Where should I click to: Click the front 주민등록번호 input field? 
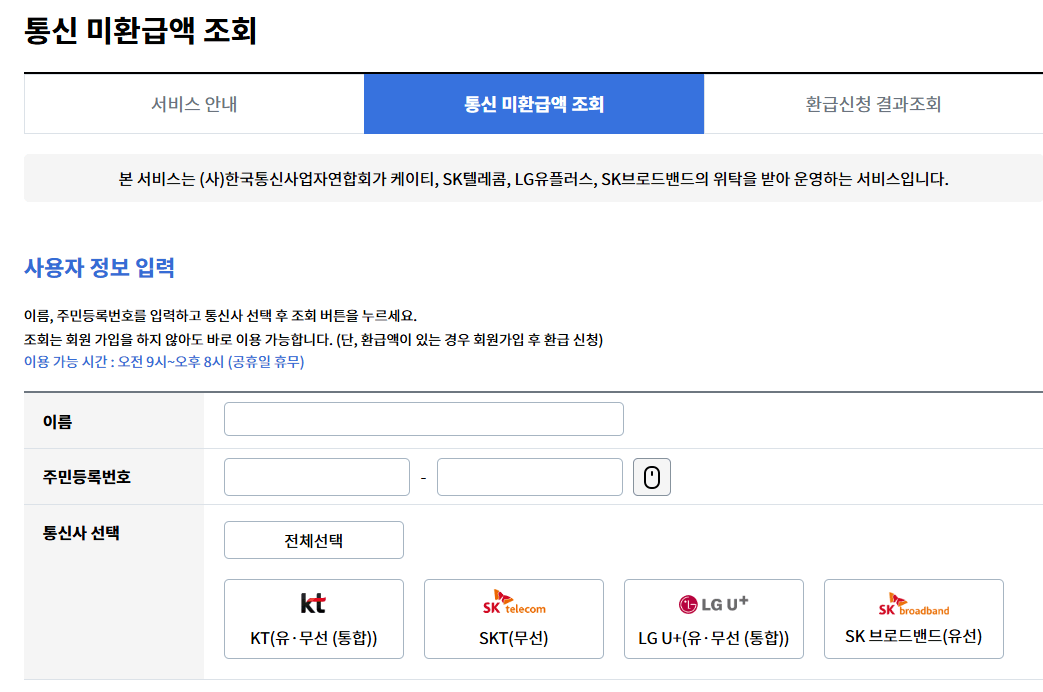316,477
